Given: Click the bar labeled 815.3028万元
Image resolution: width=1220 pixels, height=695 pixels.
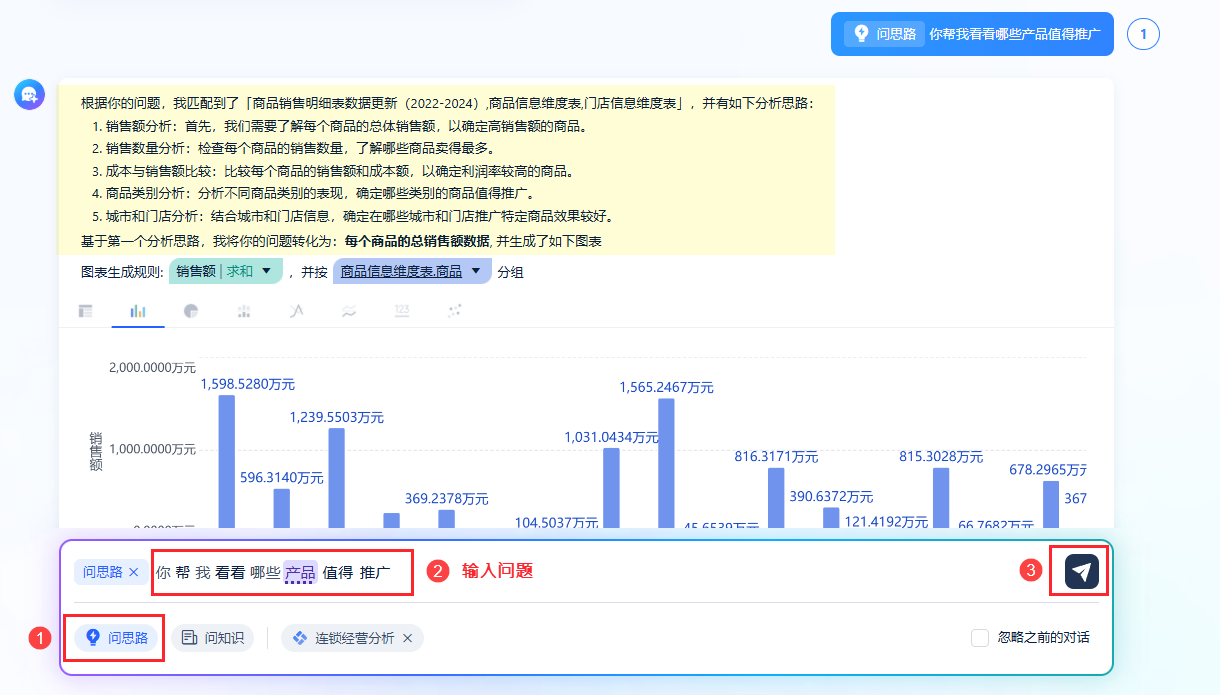Looking at the screenshot, I should (941, 497).
